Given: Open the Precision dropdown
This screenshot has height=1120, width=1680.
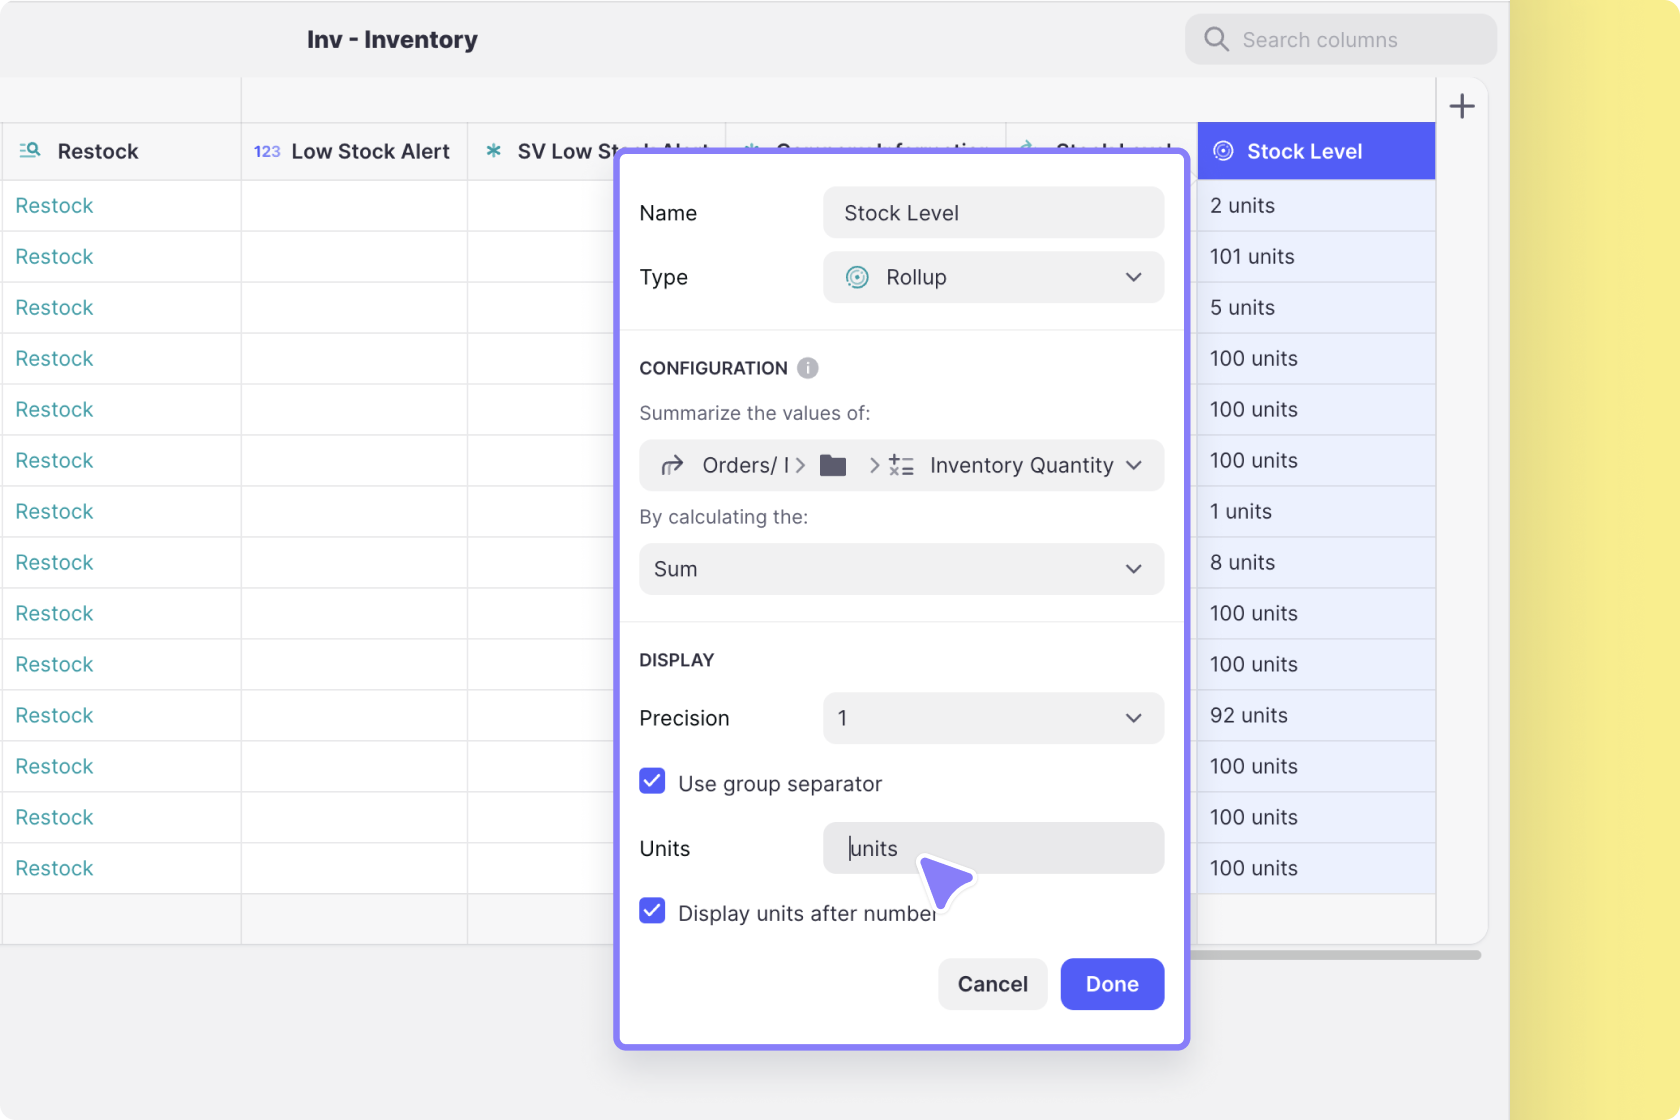Looking at the screenshot, I should 993,718.
